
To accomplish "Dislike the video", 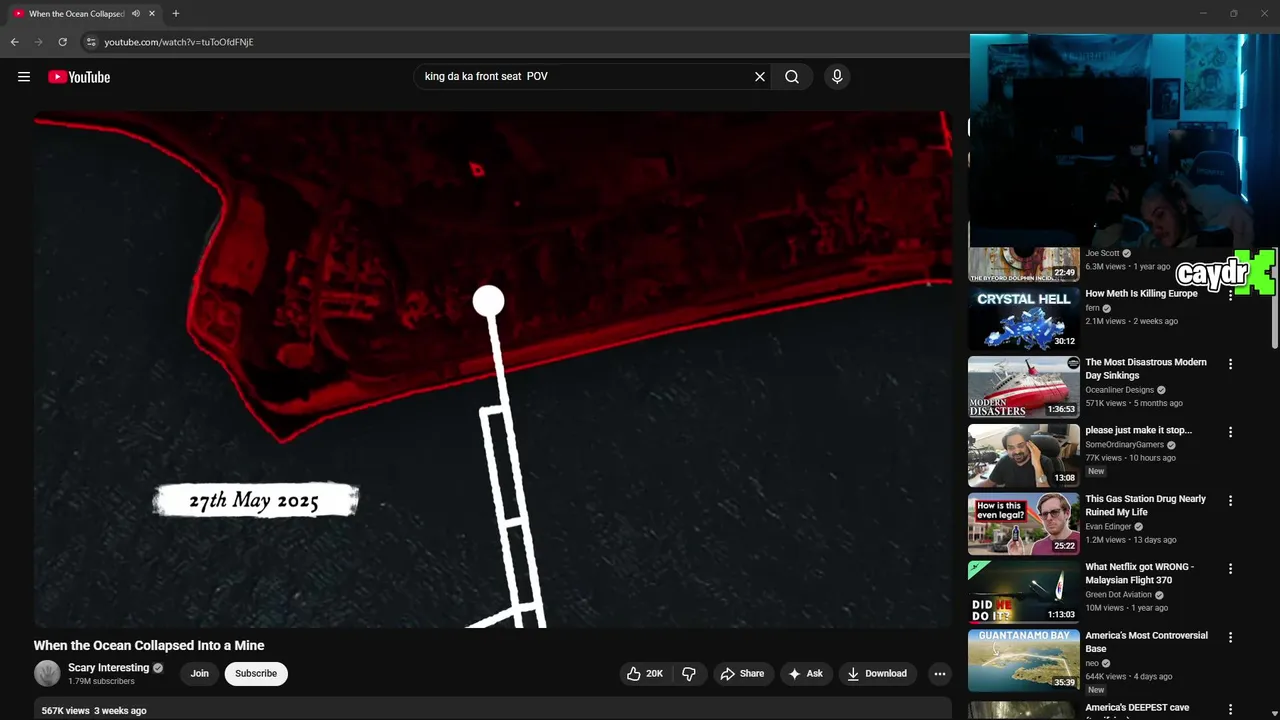I will [689, 674].
